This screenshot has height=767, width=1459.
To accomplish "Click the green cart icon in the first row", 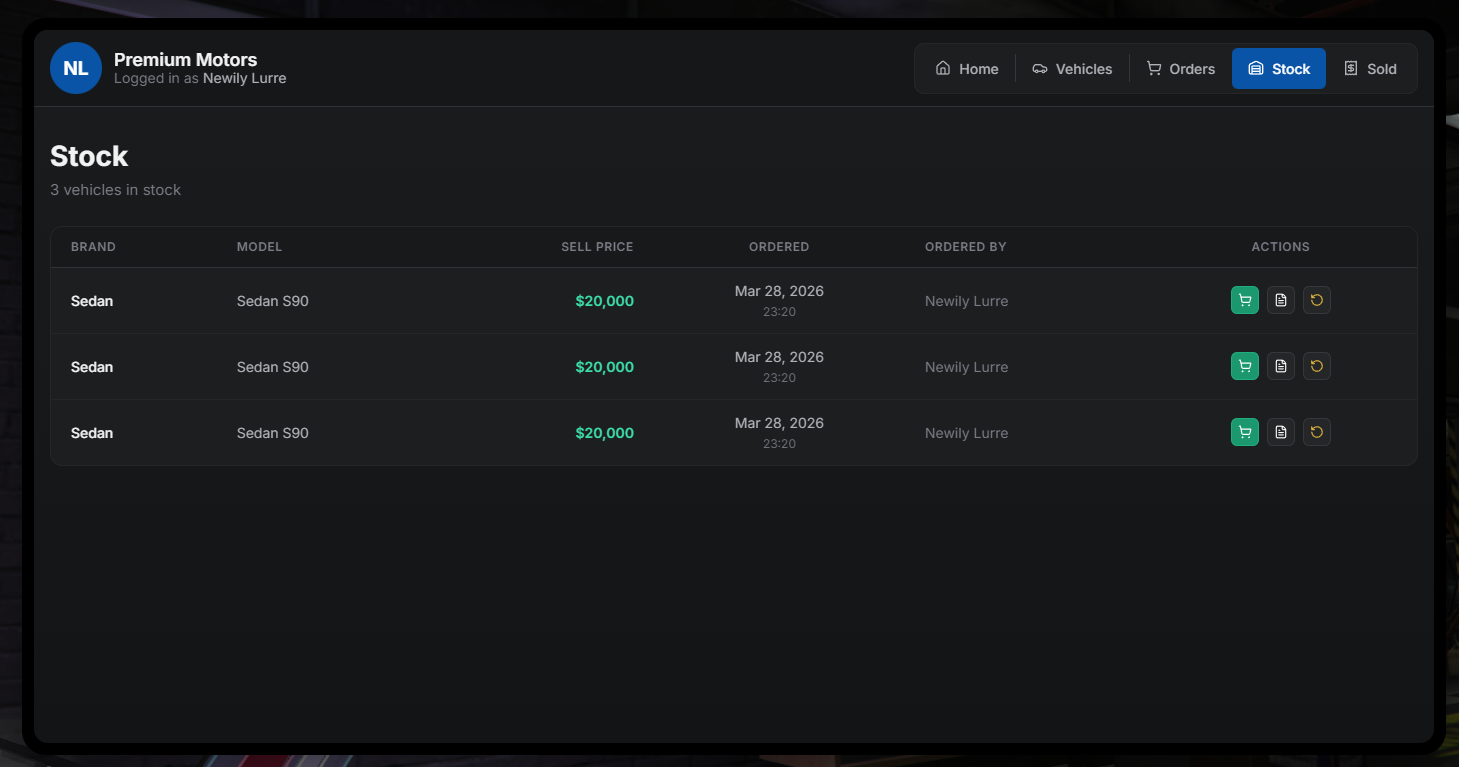I will pyautogui.click(x=1244, y=300).
